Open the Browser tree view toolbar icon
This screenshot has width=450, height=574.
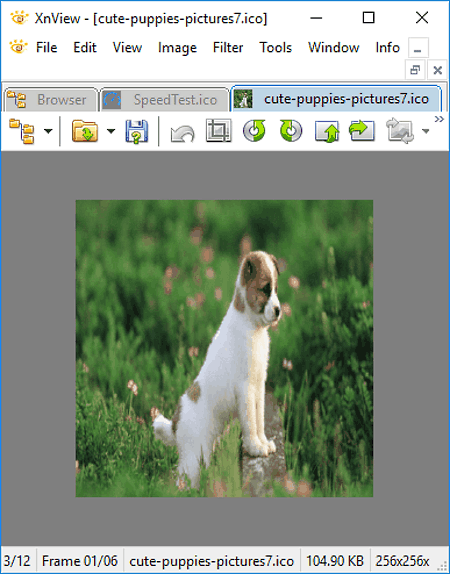pos(22,131)
